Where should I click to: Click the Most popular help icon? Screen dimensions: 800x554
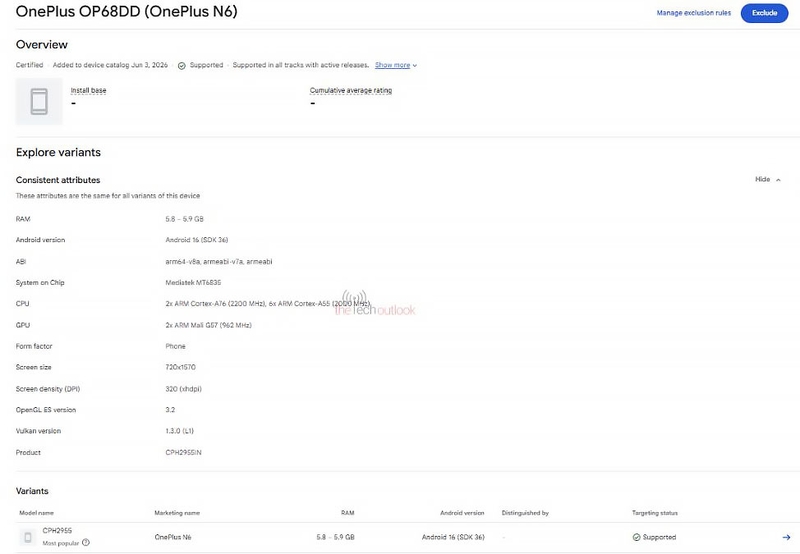click(86, 543)
